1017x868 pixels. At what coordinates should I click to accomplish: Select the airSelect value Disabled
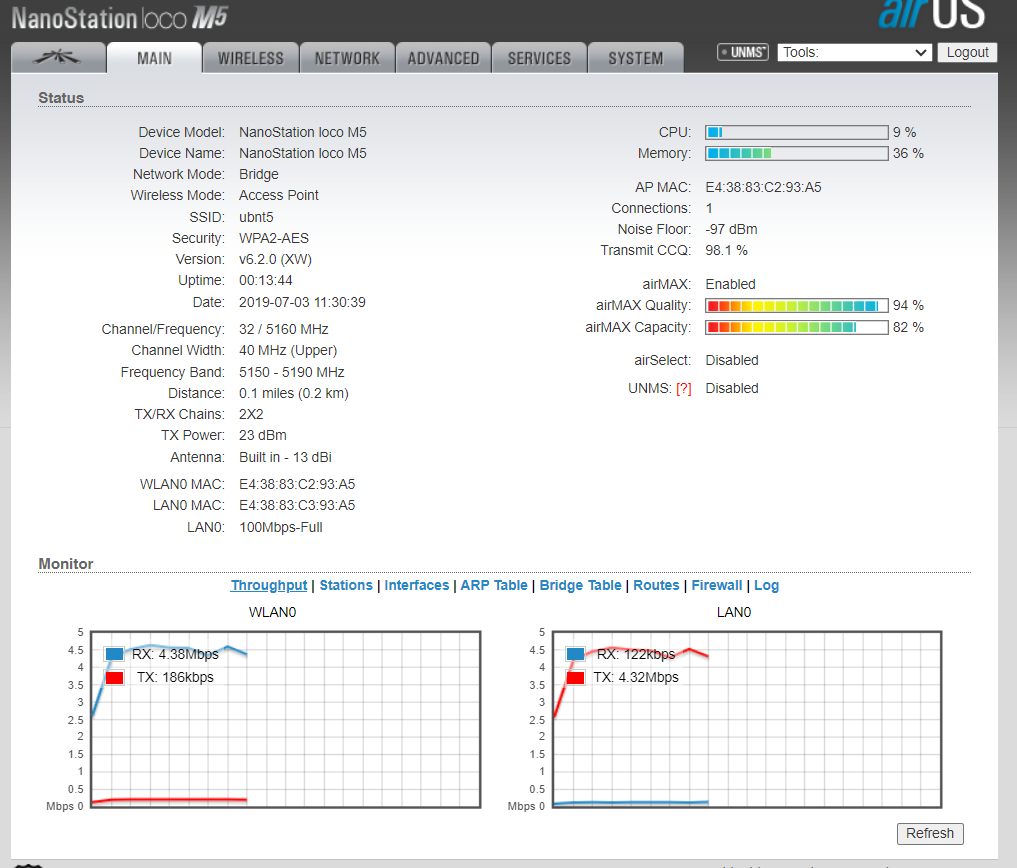[732, 360]
